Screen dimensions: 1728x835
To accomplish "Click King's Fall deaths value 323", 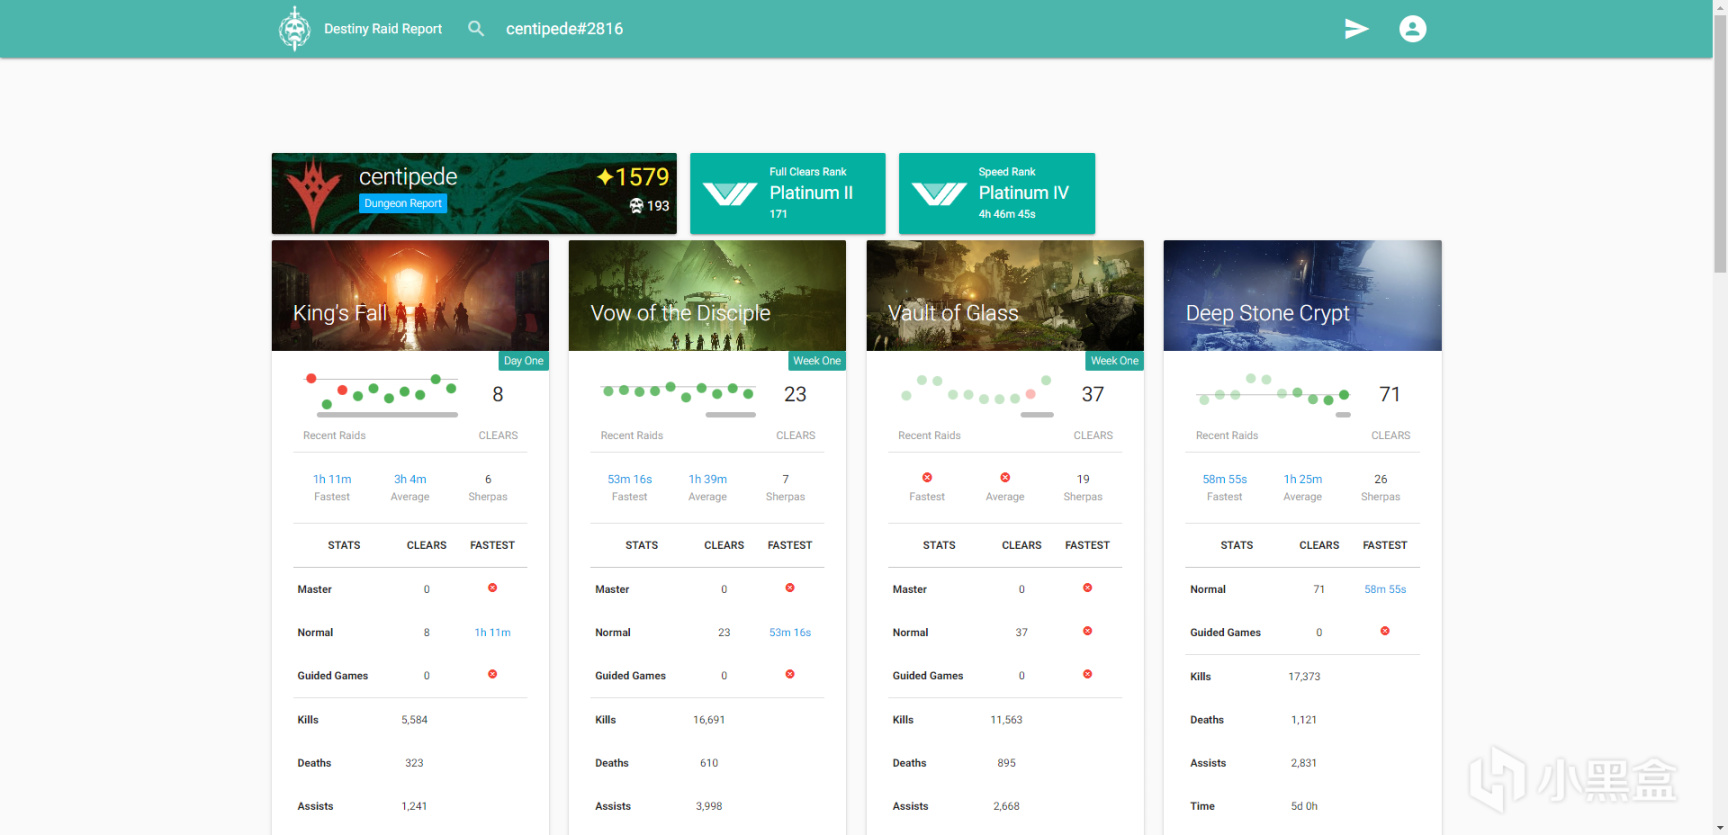I will coord(414,763).
